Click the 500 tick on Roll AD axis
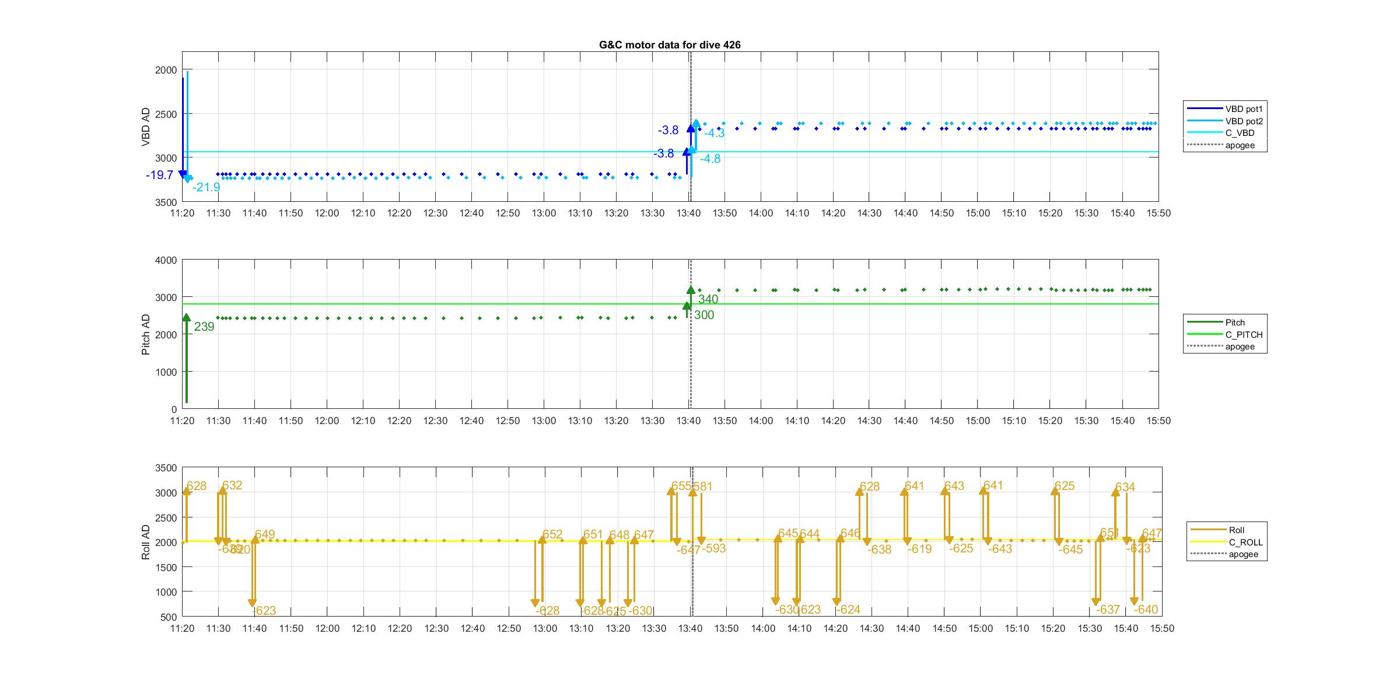 [169, 617]
